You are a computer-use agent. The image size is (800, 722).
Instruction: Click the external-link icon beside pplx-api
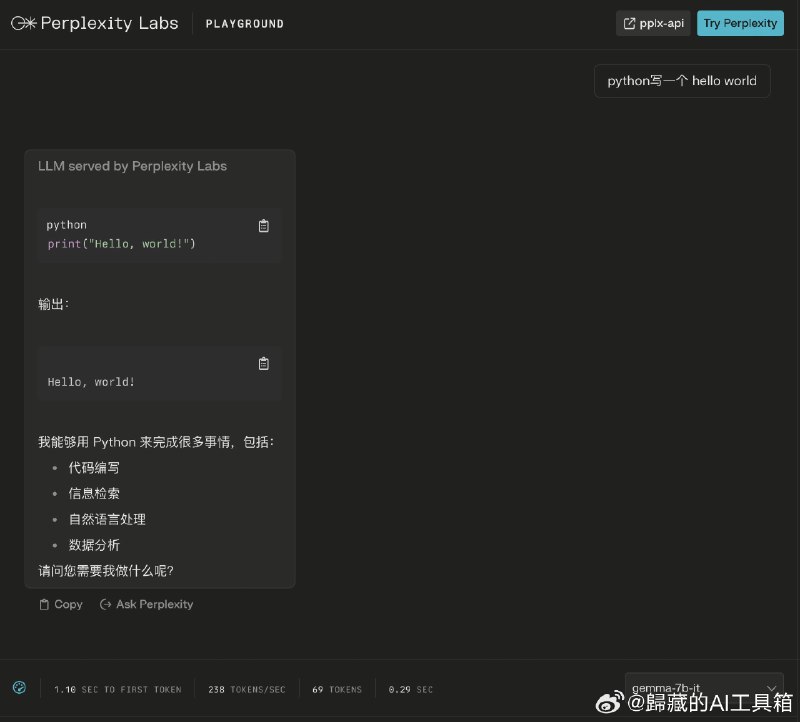(x=630, y=23)
